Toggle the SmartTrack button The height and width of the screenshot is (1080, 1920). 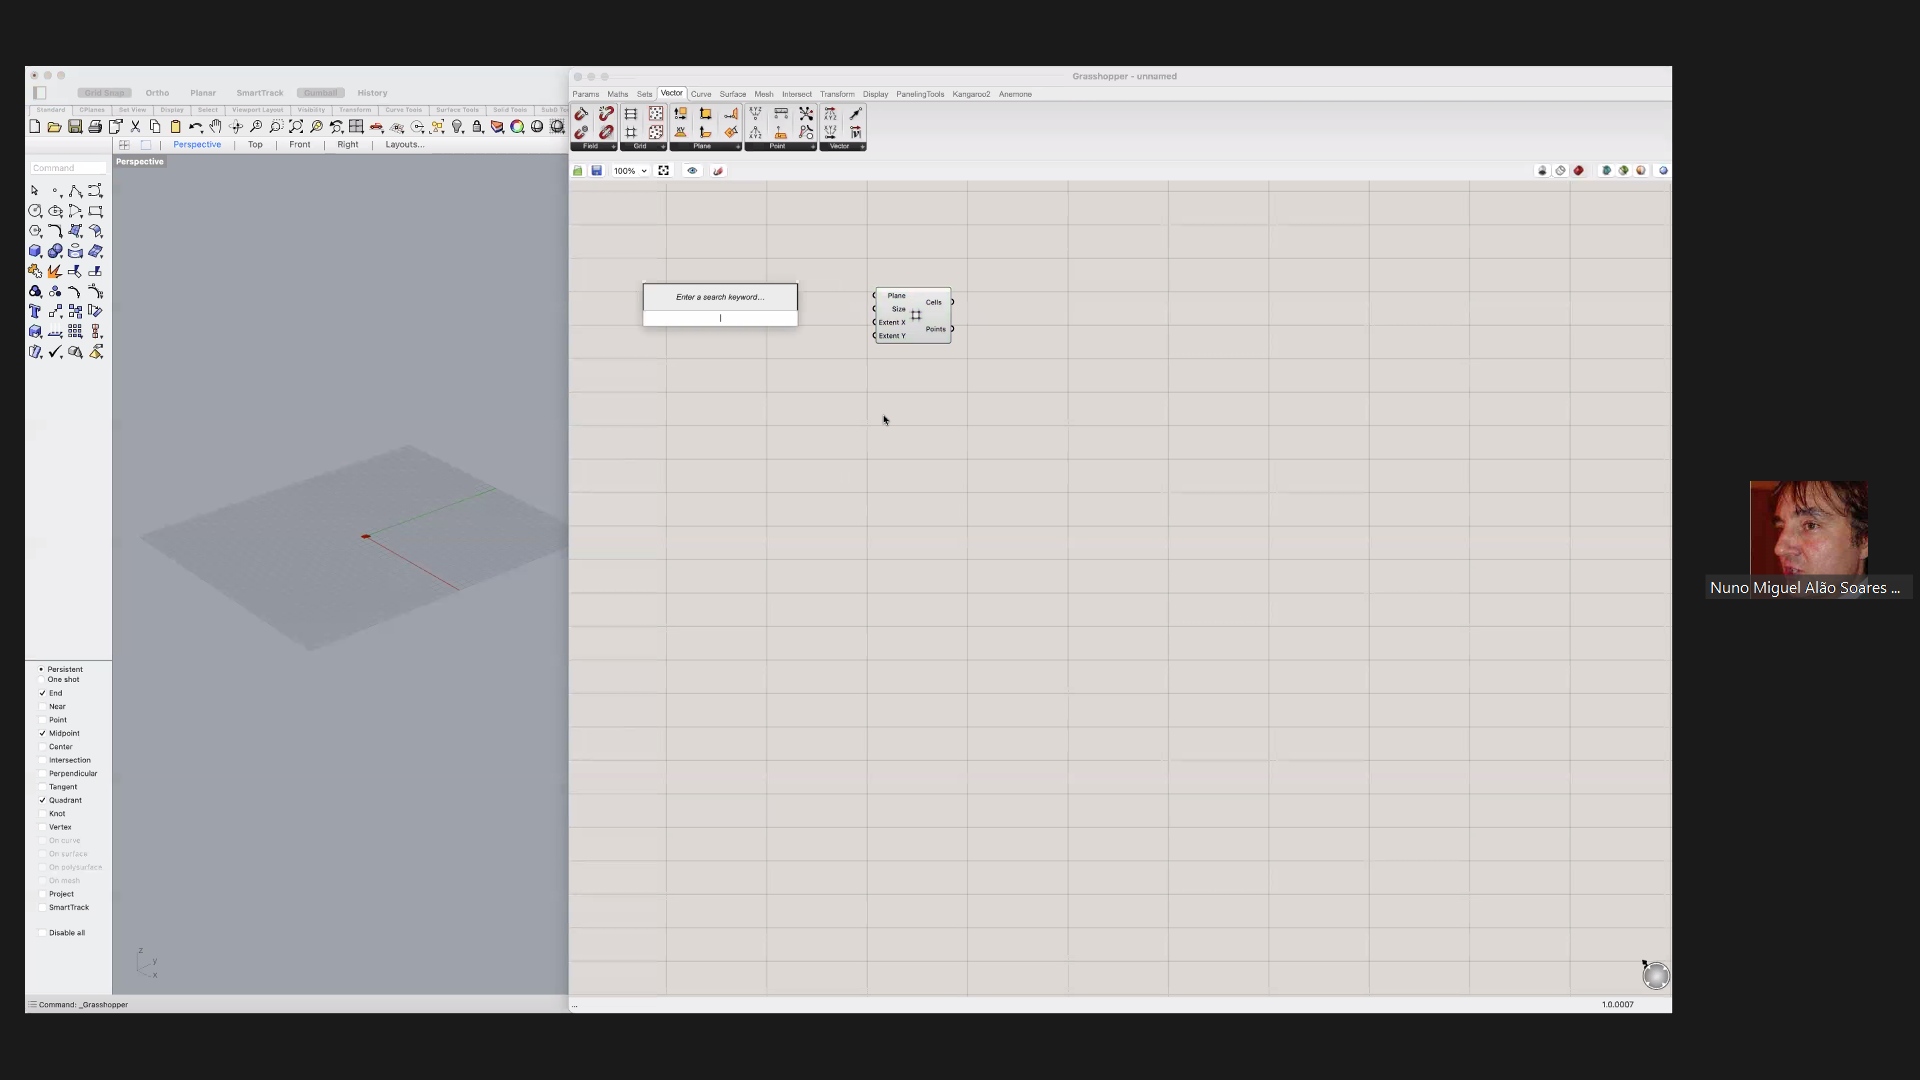pos(260,93)
